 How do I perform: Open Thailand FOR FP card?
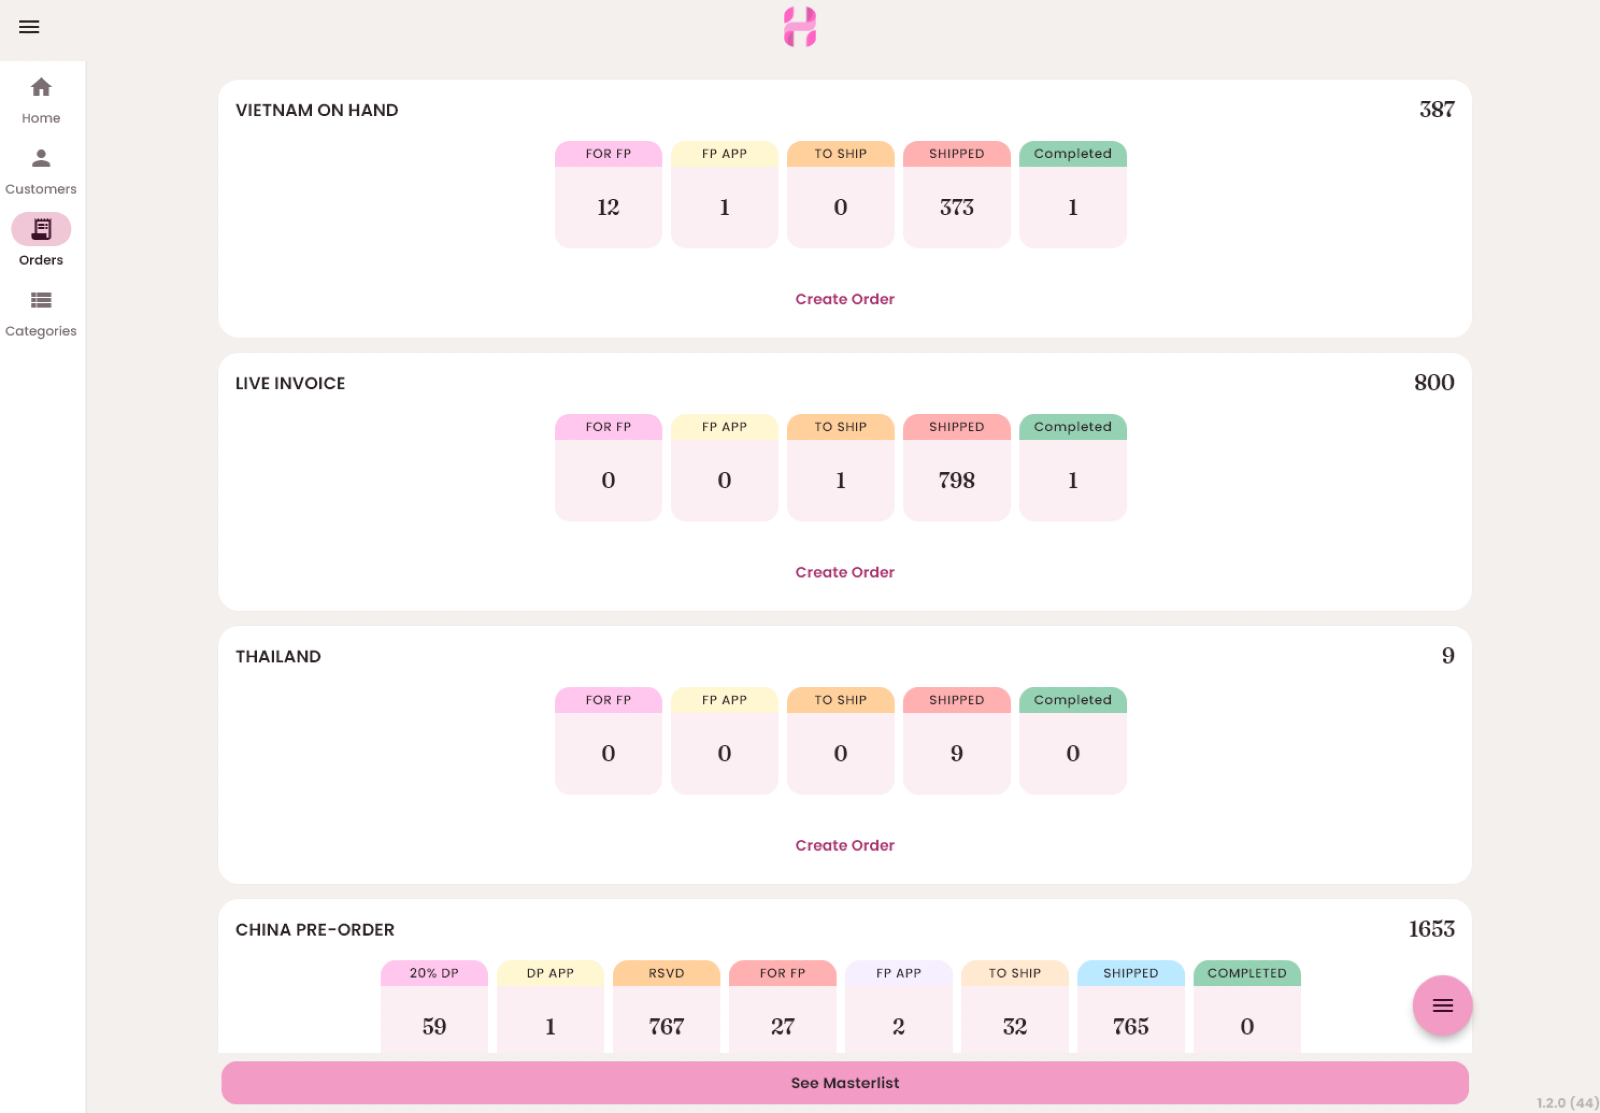pos(608,740)
